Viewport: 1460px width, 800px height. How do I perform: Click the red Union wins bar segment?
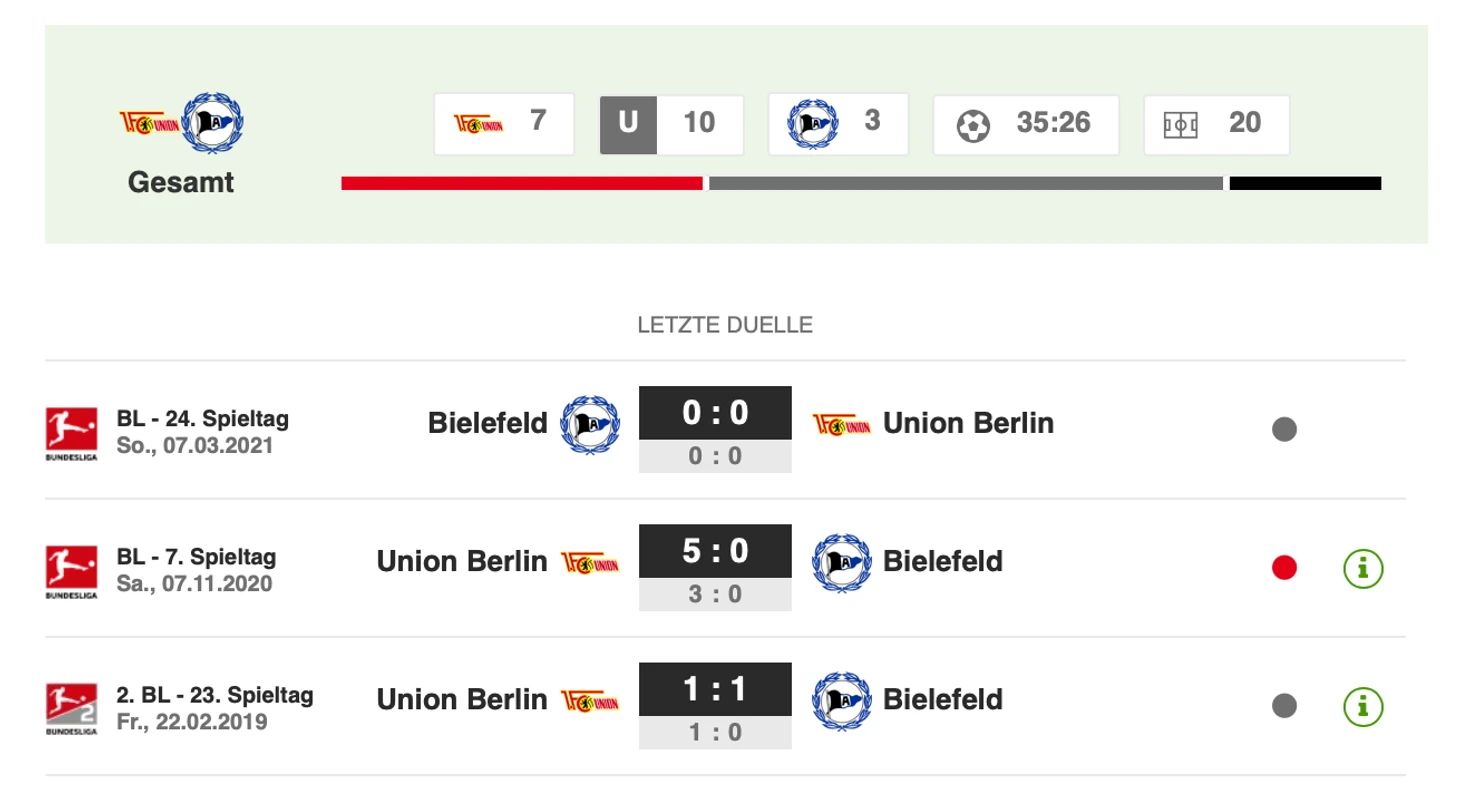522,184
